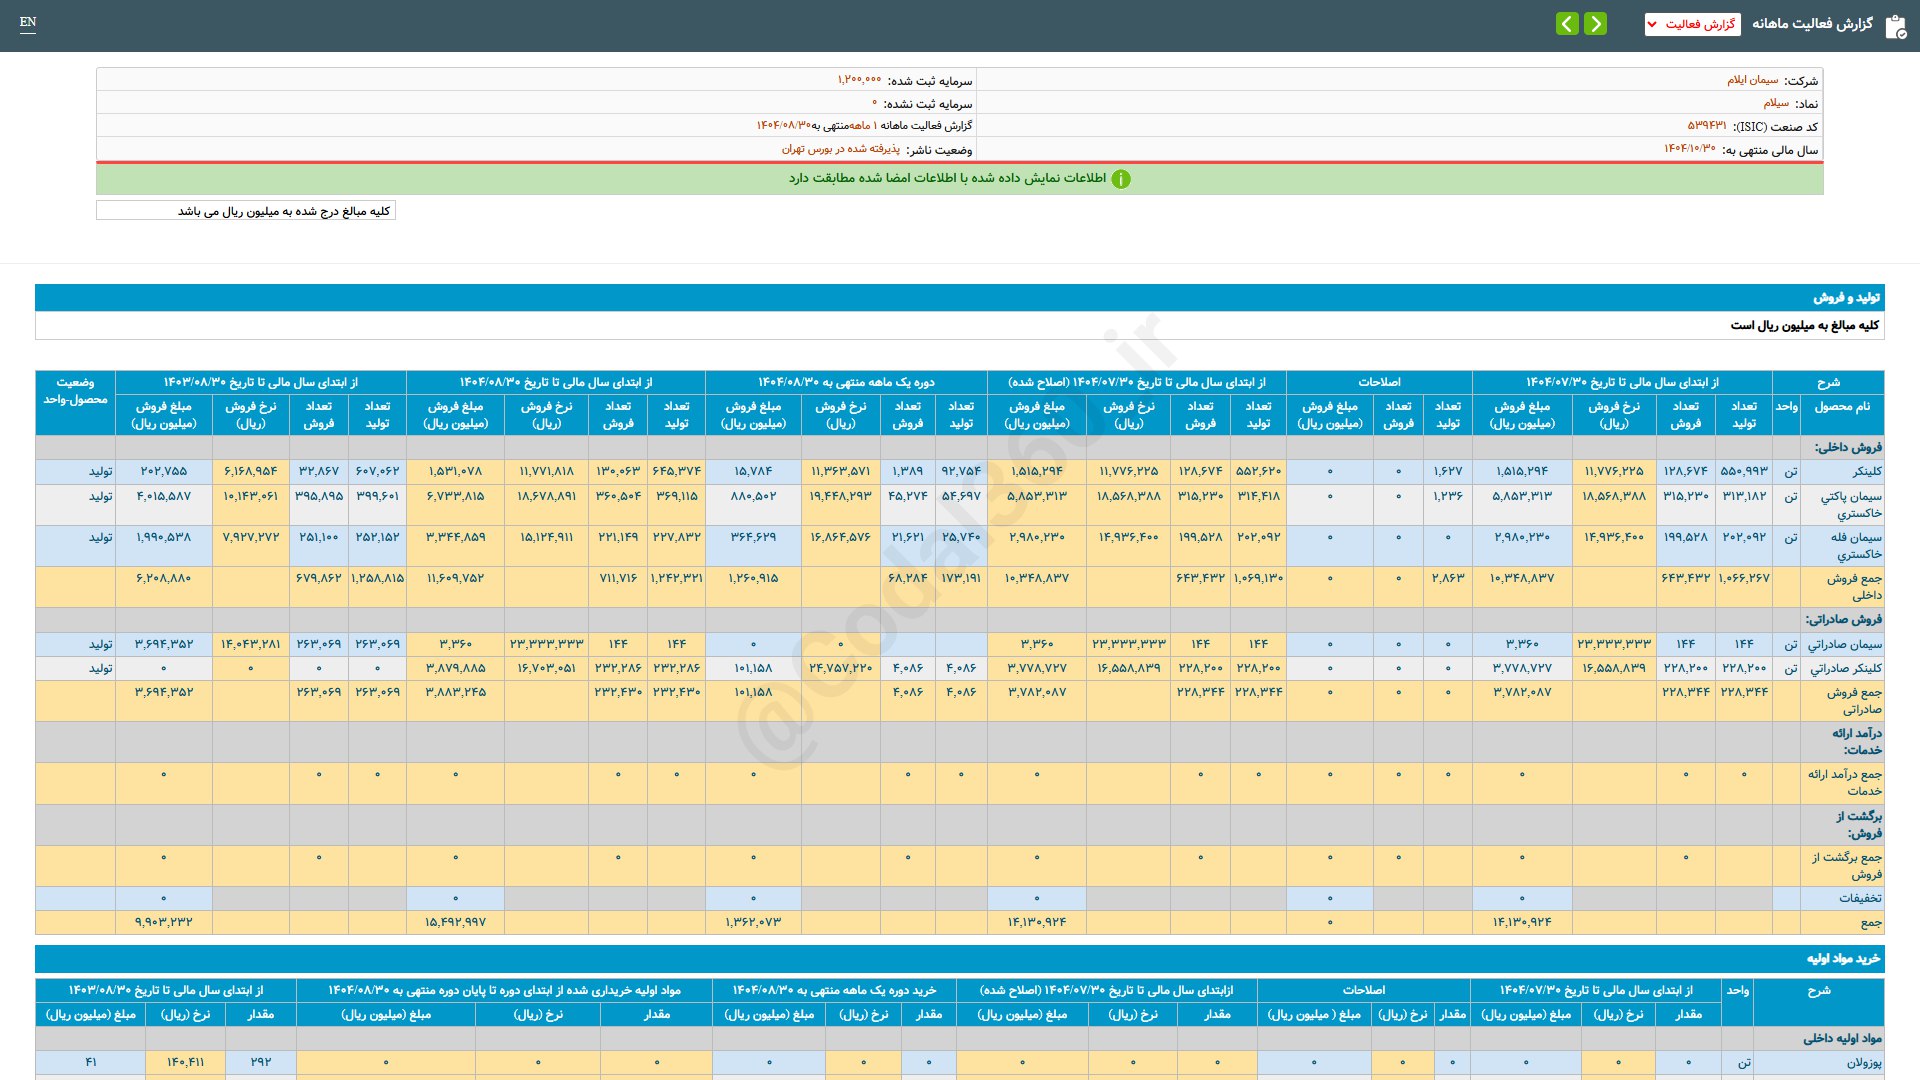1920x1080 pixels.
Task: Click the total sales cell ۱۵,۴۹۲,۹۹۷
Action: coord(455,922)
